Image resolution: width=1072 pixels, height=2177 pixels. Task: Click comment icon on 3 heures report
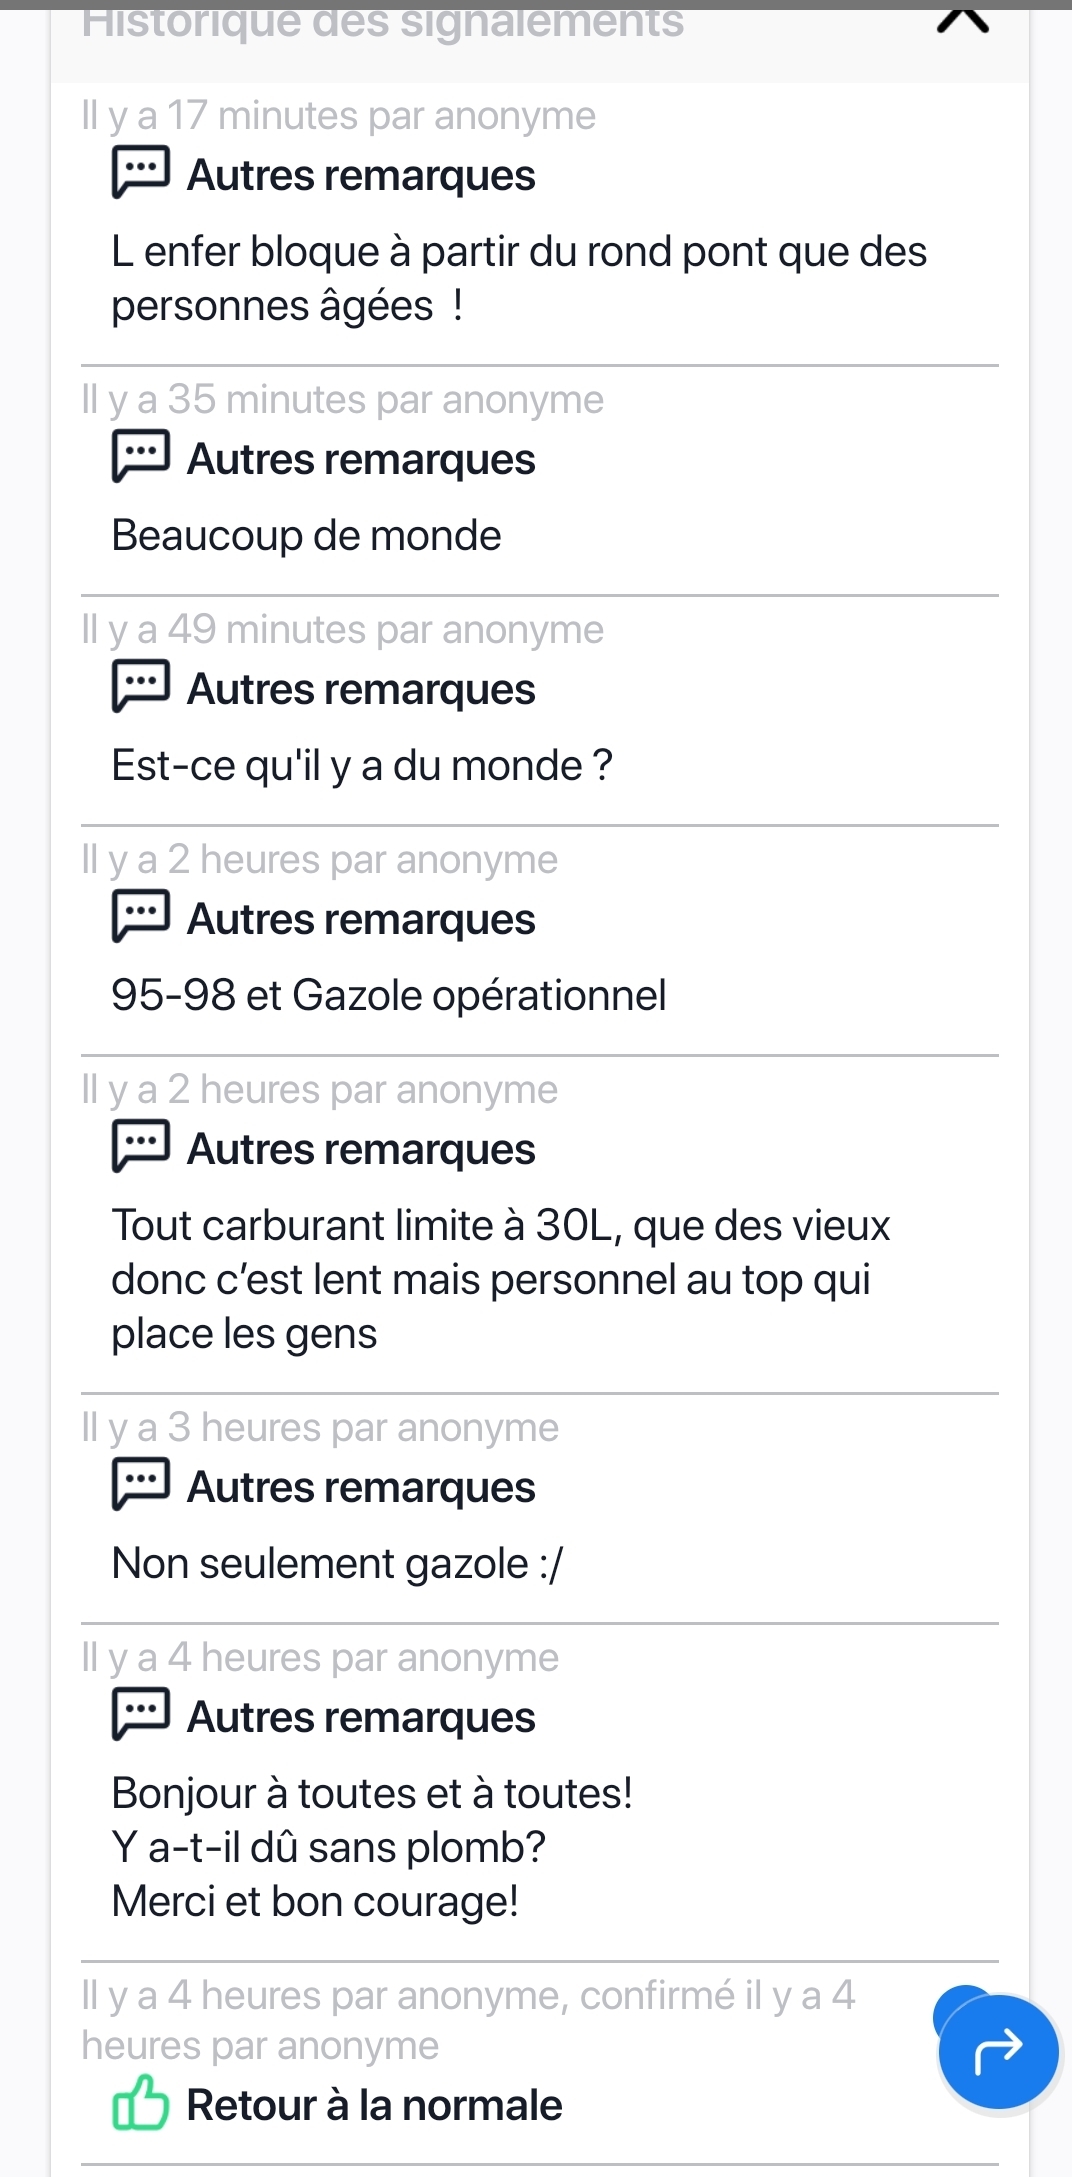(x=140, y=1484)
